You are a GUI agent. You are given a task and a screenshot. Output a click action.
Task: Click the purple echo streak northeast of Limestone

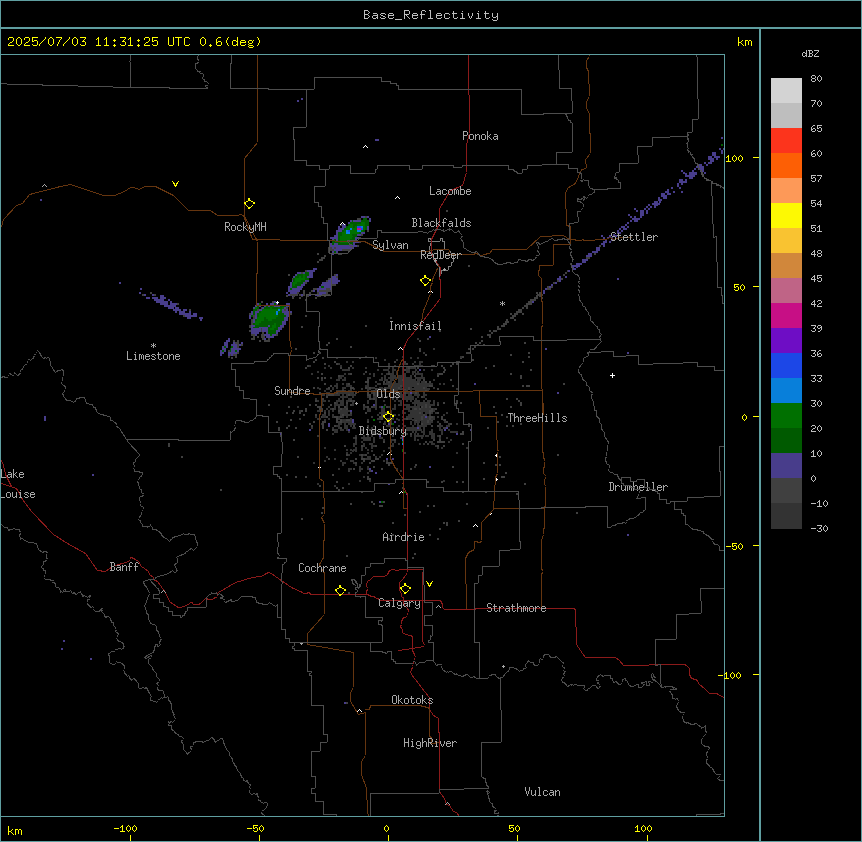(x=171, y=304)
